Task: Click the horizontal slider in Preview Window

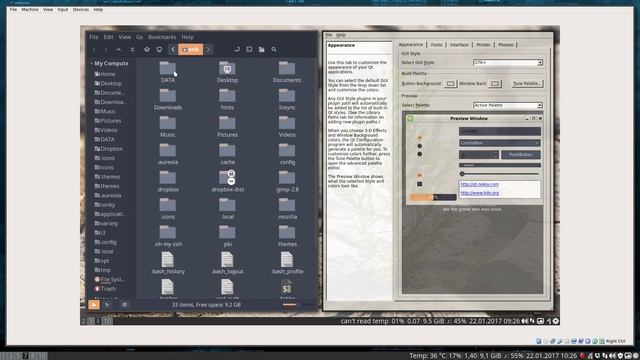Action: 500,174
